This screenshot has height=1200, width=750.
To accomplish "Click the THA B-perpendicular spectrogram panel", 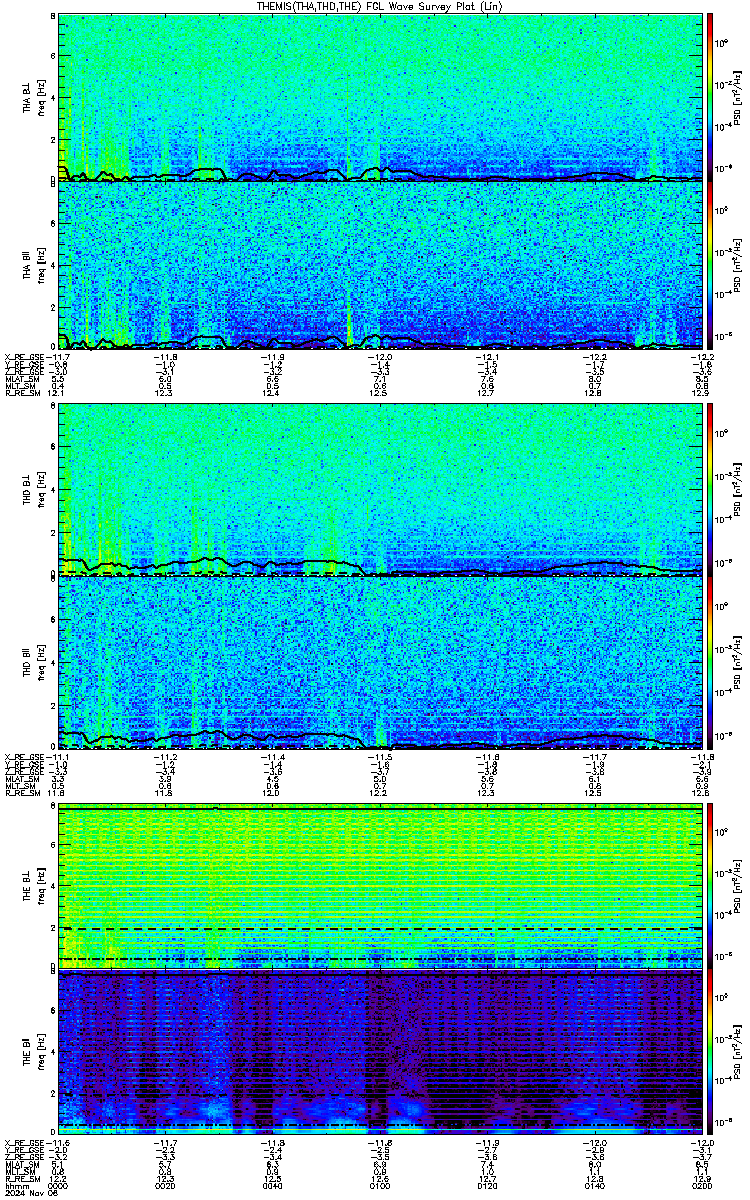I will click(380, 97).
